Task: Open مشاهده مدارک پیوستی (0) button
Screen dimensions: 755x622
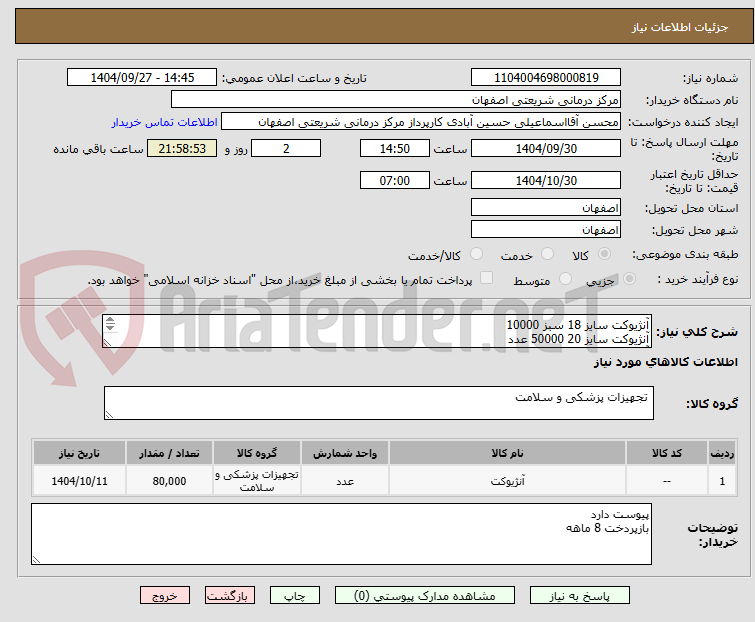Action: coord(424,596)
